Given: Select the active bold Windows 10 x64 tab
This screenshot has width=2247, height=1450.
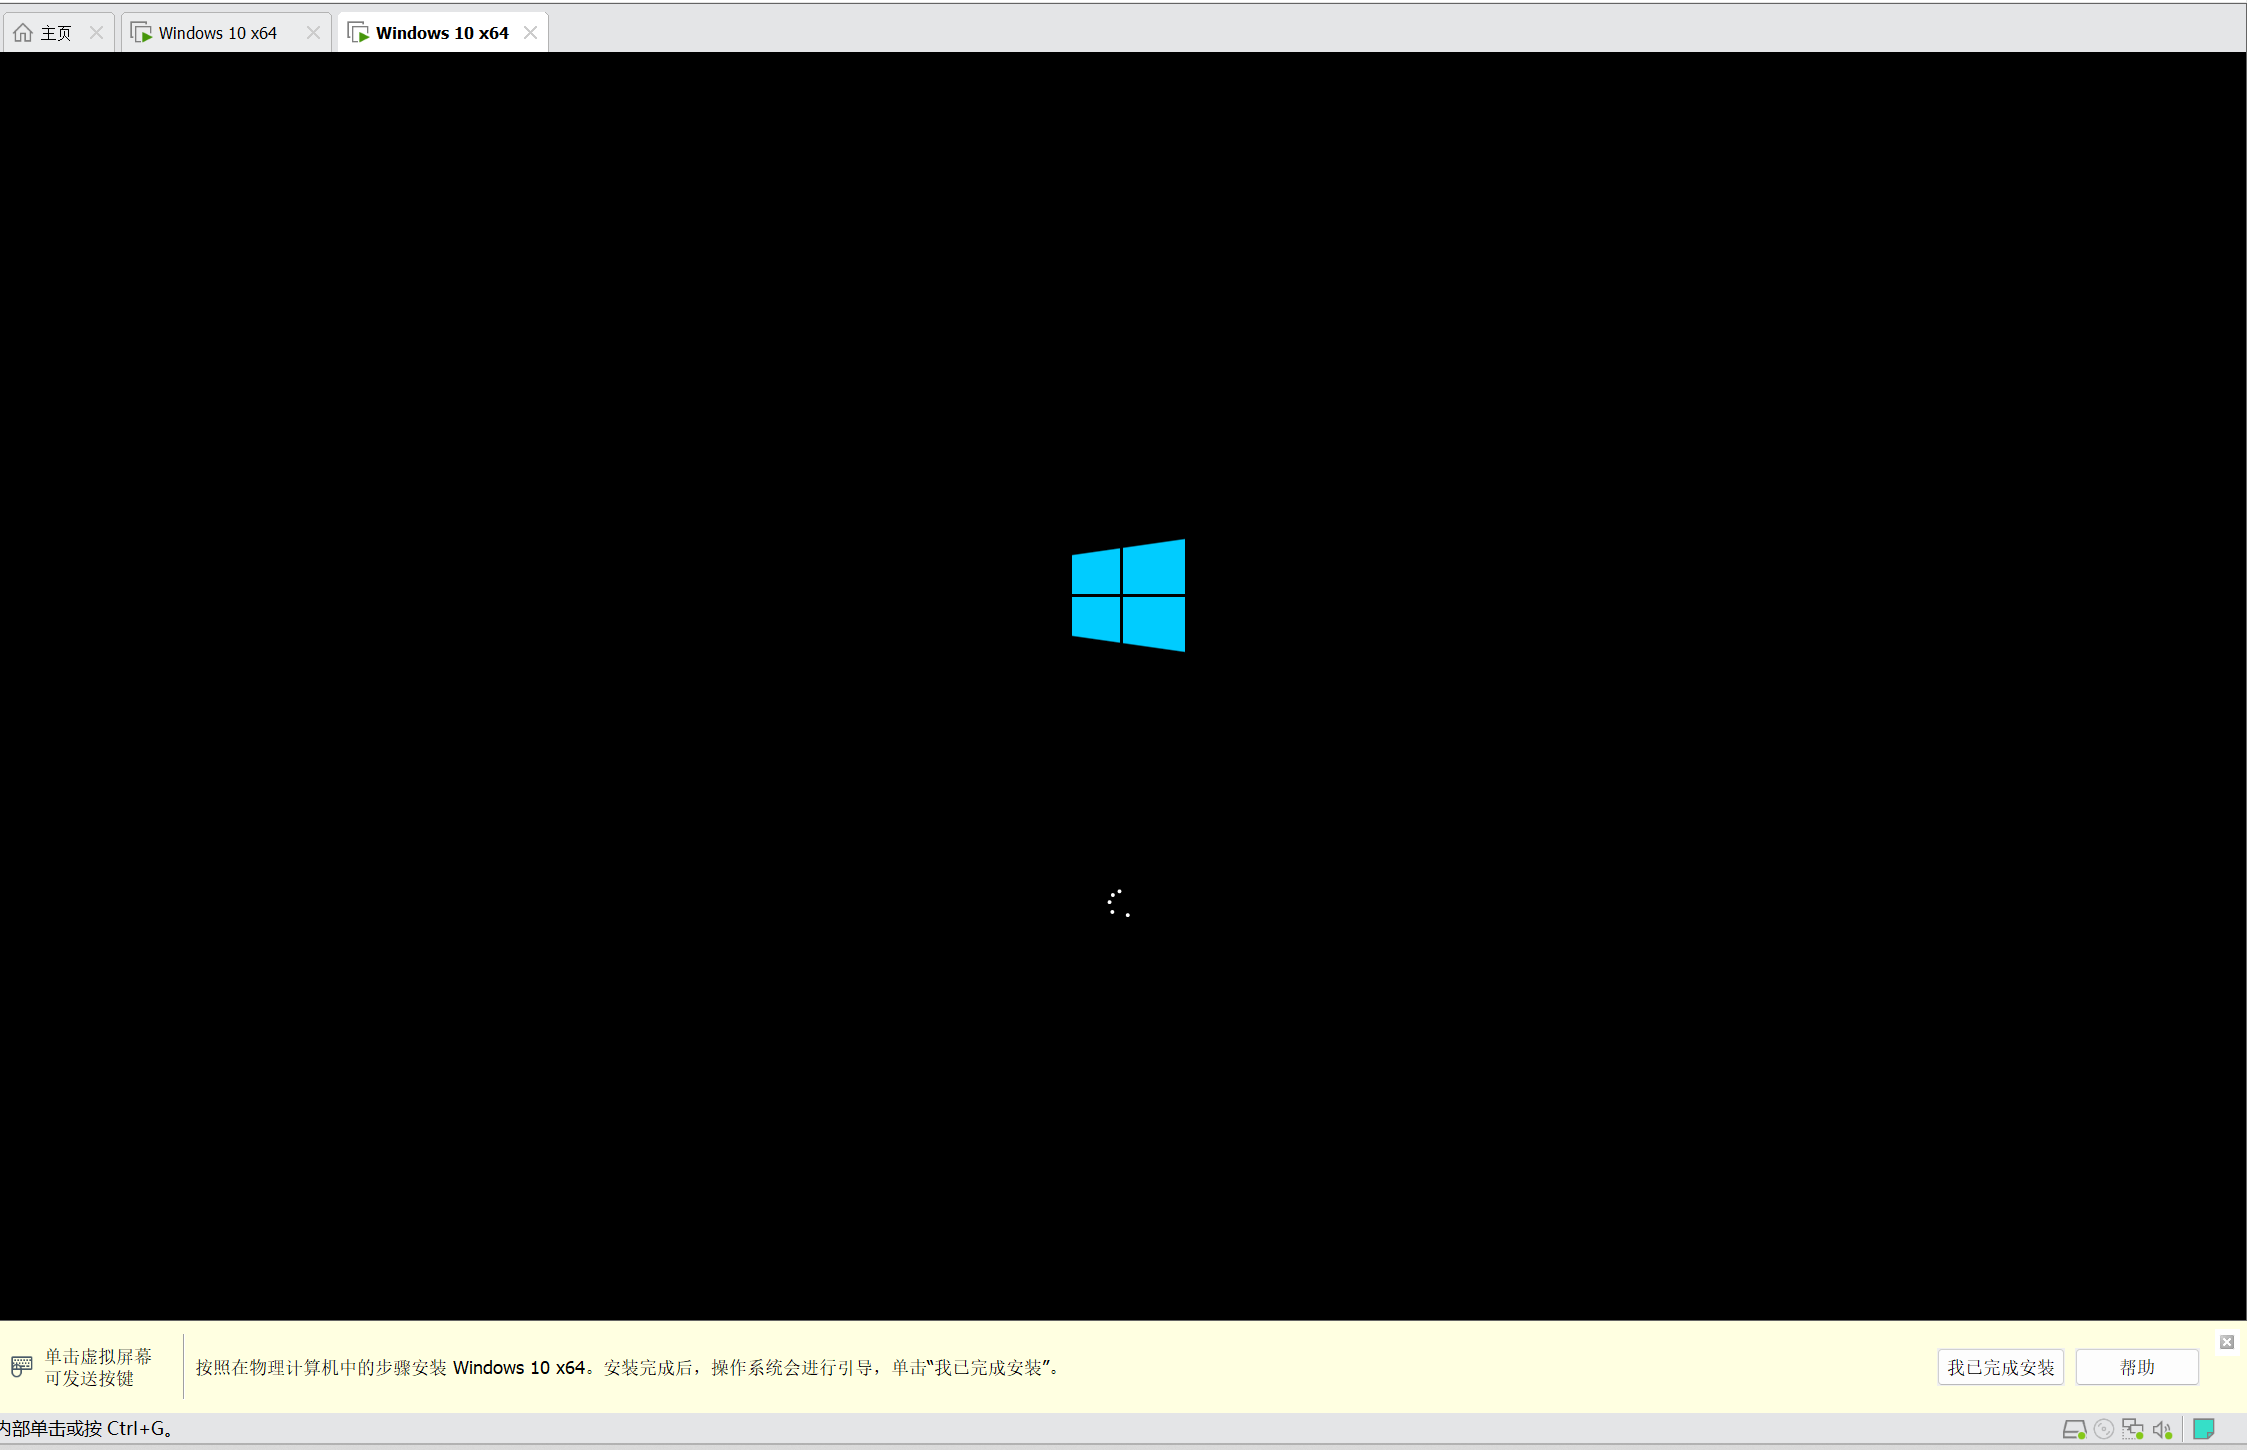Looking at the screenshot, I should tap(443, 33).
